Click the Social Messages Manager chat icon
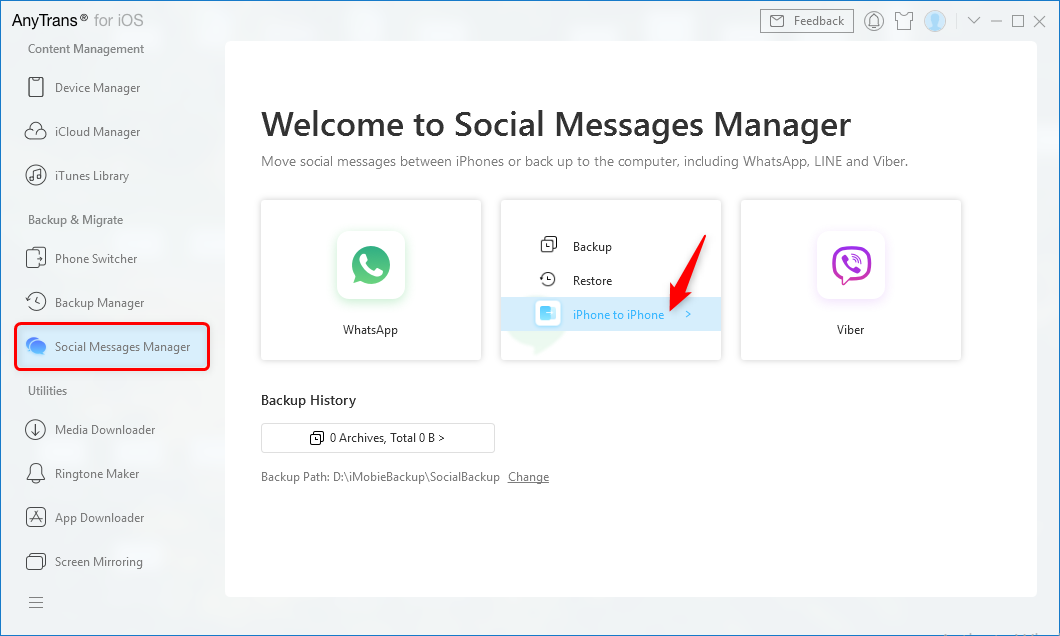This screenshot has width=1060, height=636. (x=36, y=346)
